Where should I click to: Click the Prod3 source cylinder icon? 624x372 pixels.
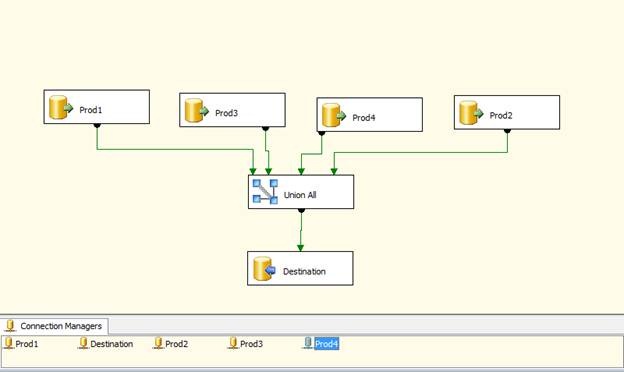coord(197,111)
